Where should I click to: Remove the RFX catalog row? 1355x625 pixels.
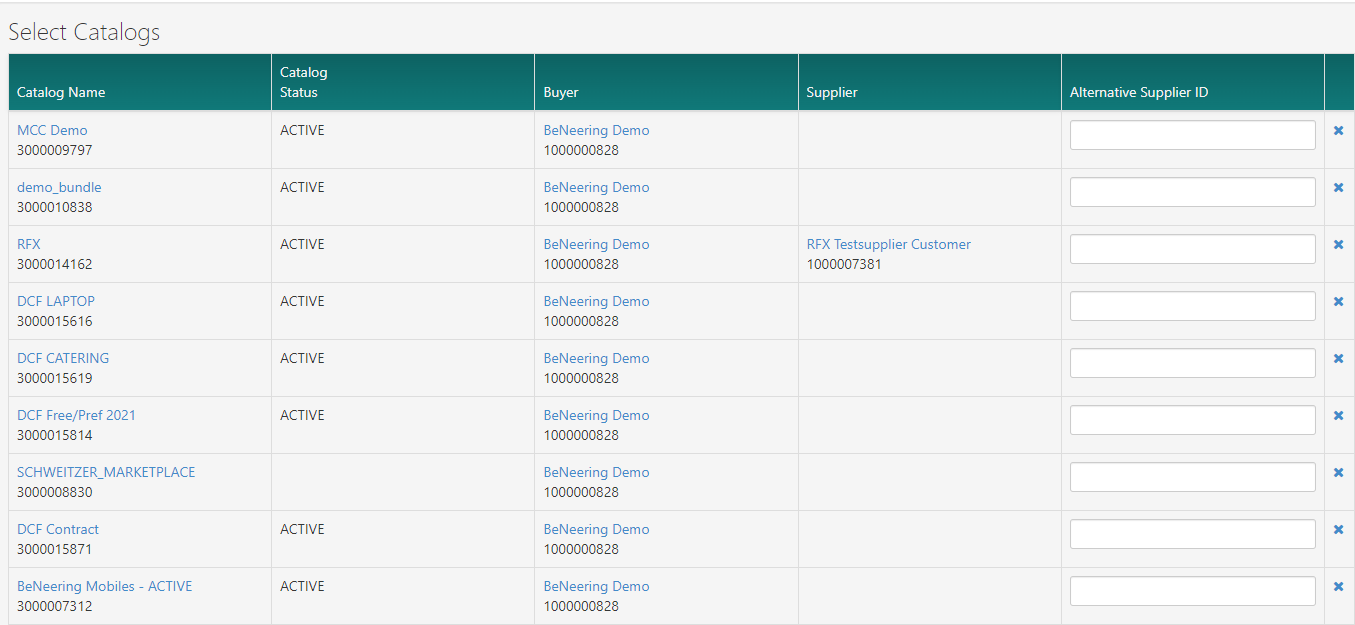pyautogui.click(x=1338, y=245)
